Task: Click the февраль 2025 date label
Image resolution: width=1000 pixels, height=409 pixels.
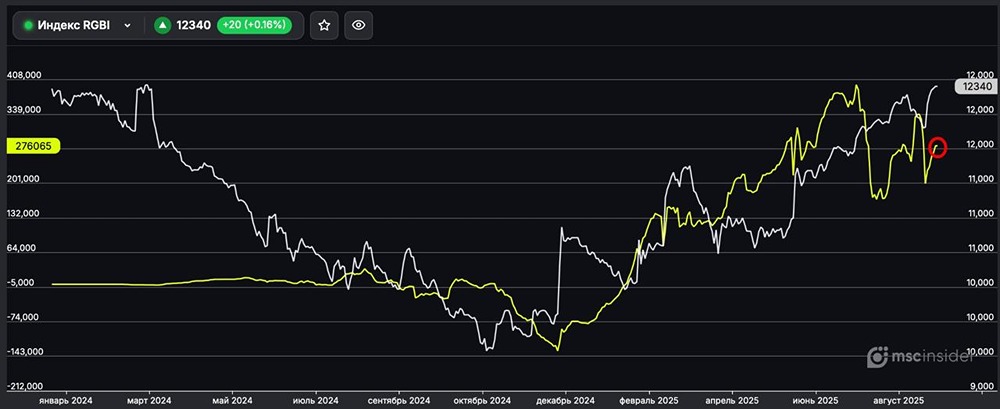Action: pos(648,400)
